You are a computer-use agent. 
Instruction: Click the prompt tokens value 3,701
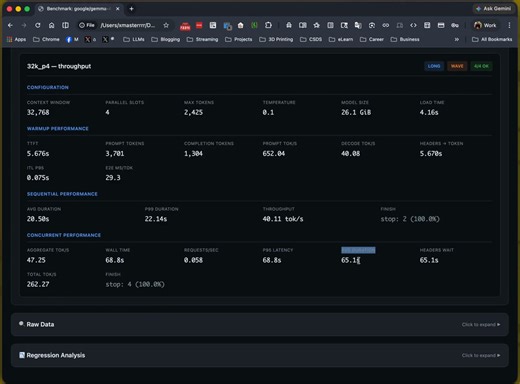click(x=115, y=154)
